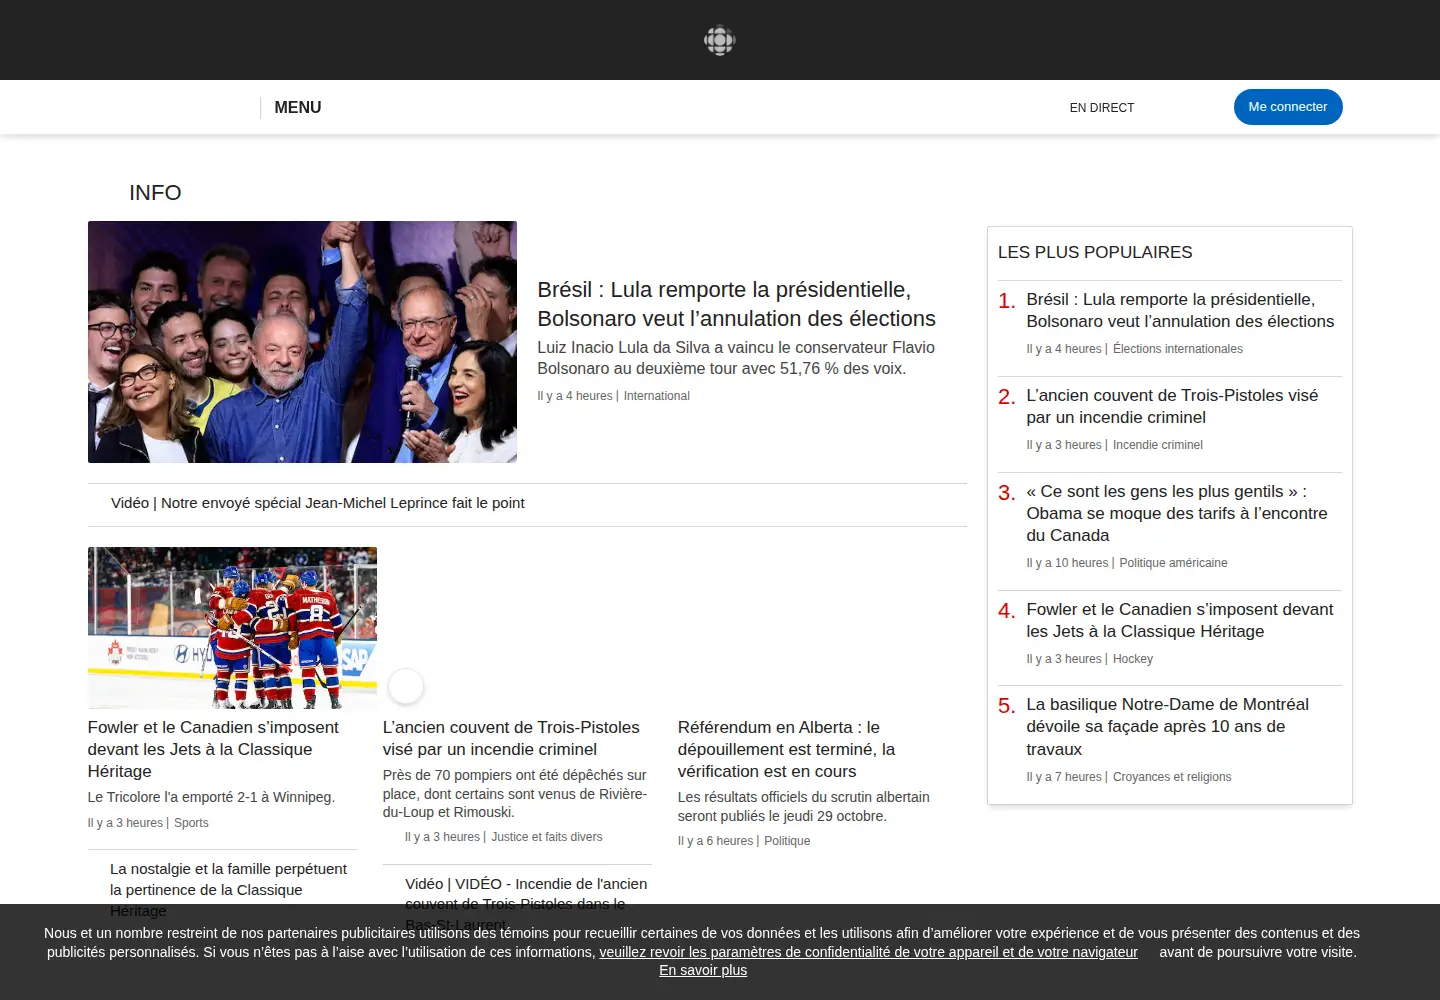Click the Radio-Canada logo in the header
Viewport: 1440px width, 1000px height.
720,40
